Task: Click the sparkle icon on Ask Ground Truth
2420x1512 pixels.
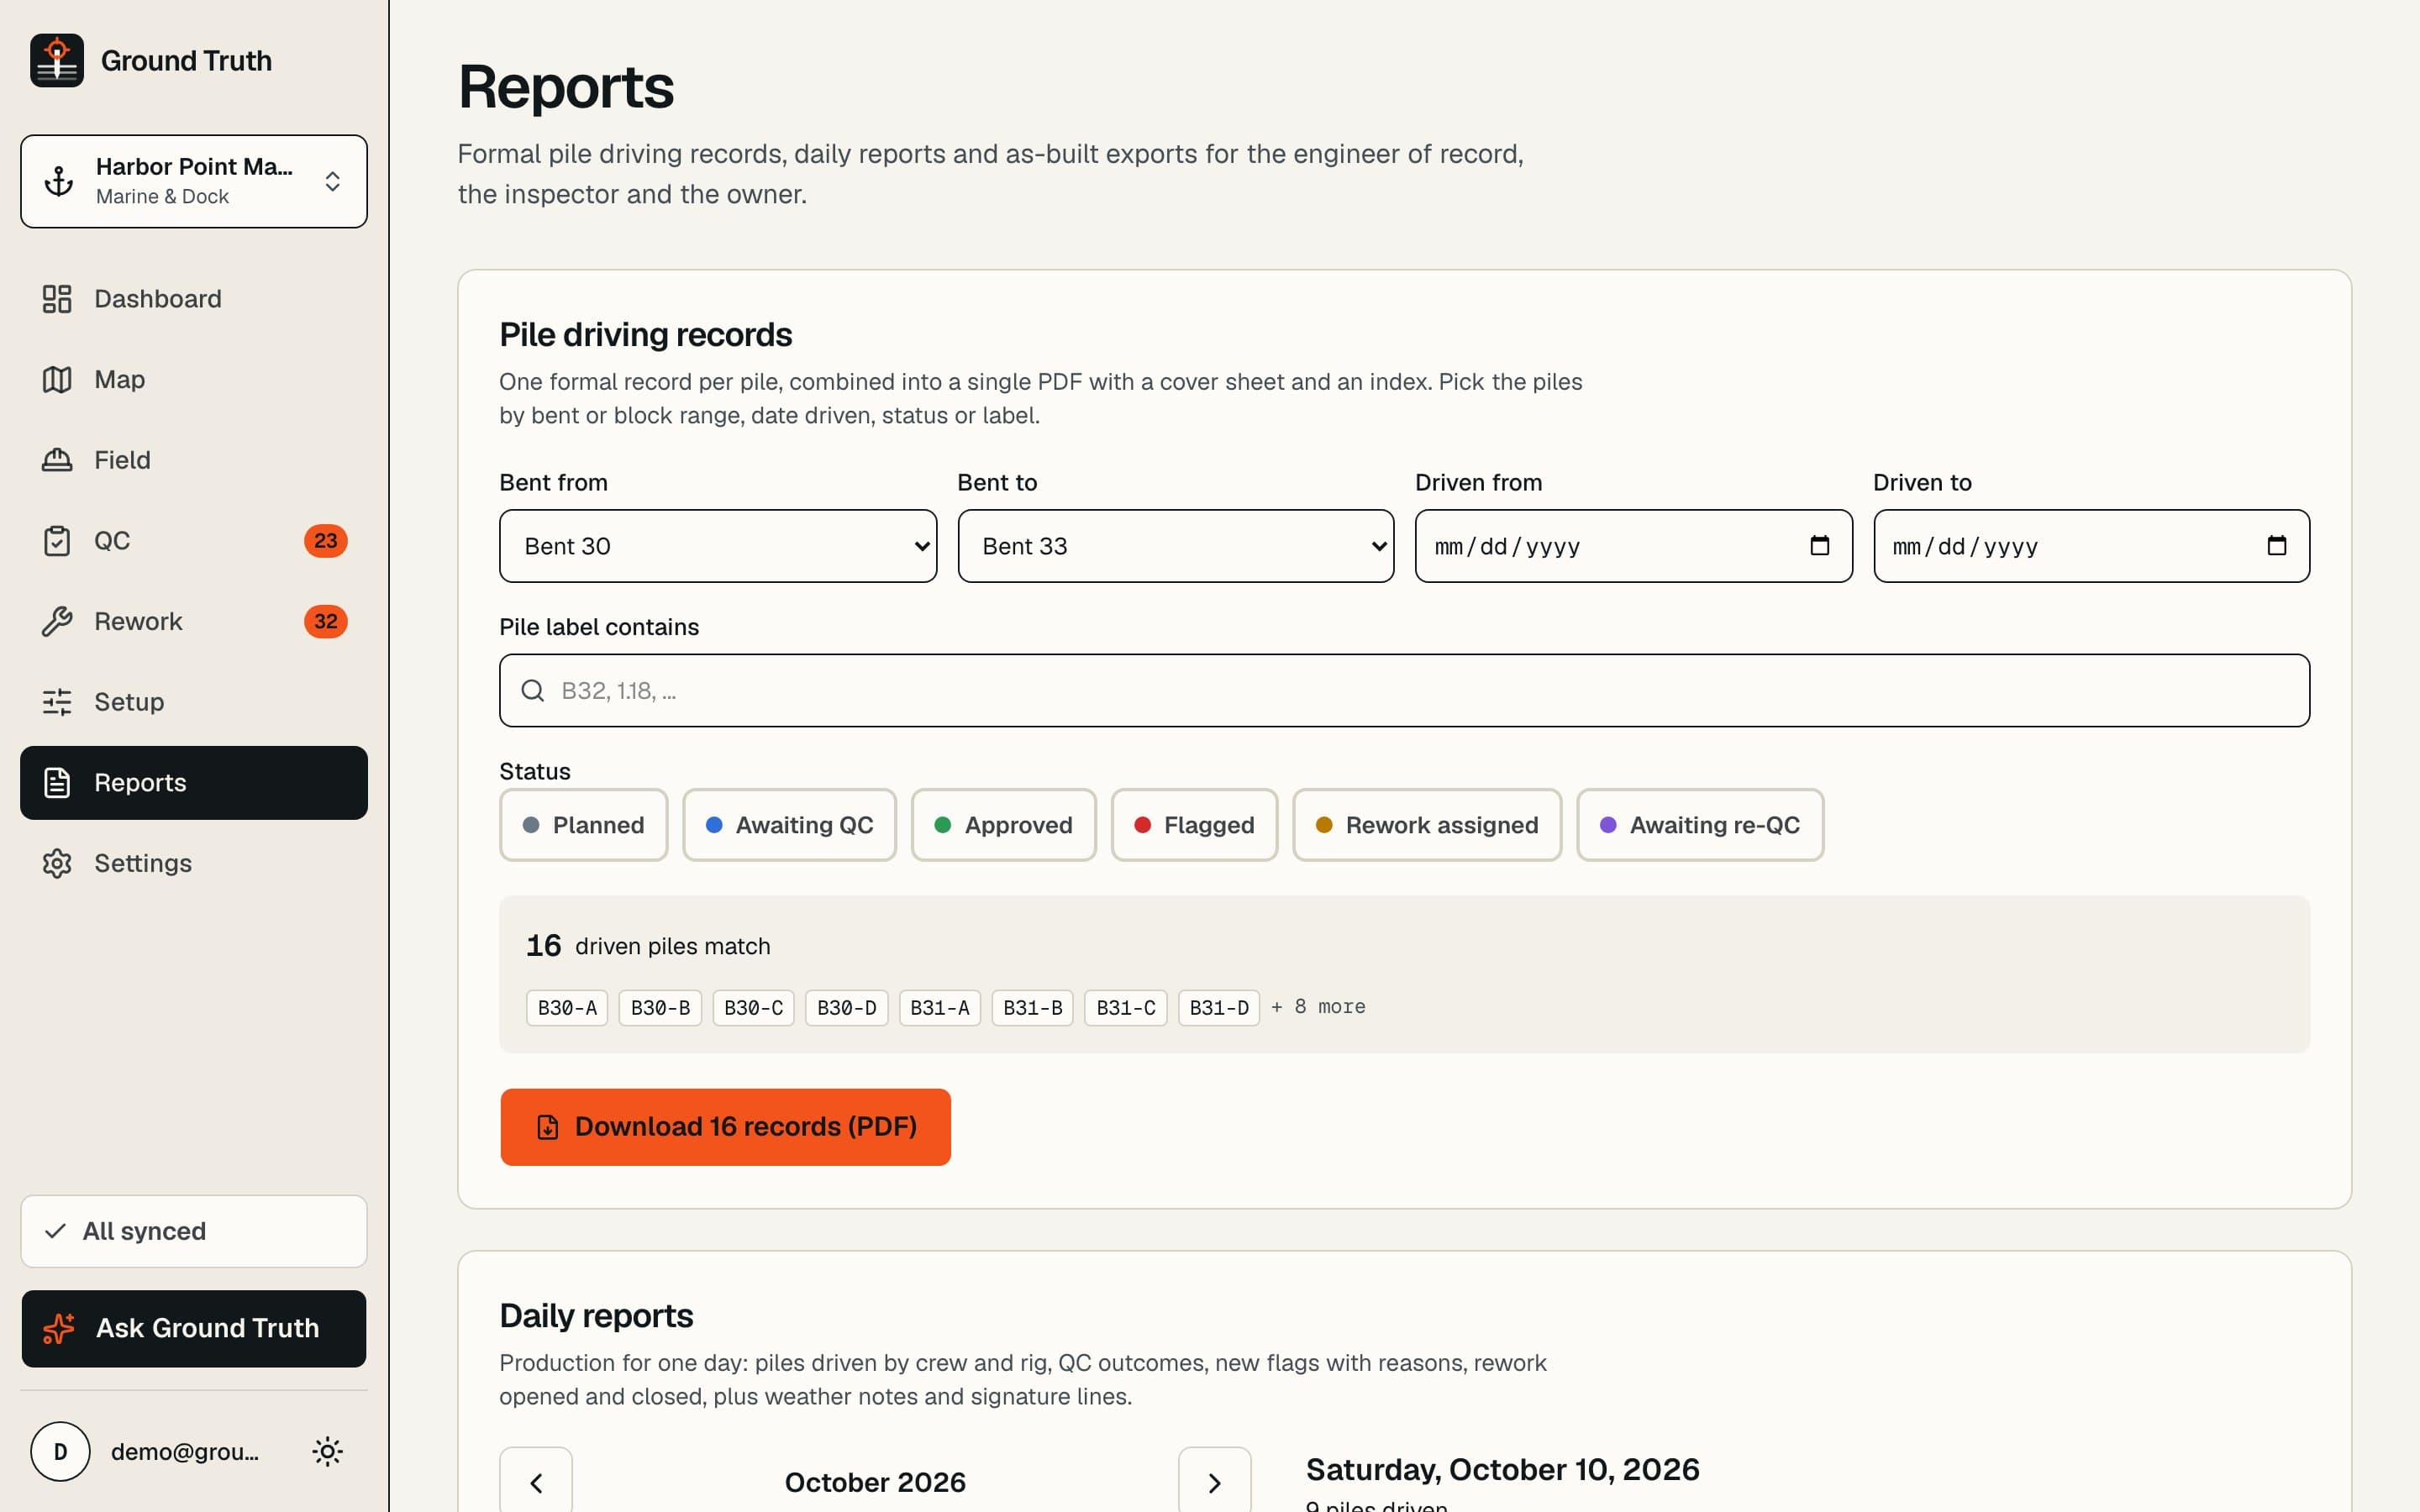Action: (x=59, y=1328)
